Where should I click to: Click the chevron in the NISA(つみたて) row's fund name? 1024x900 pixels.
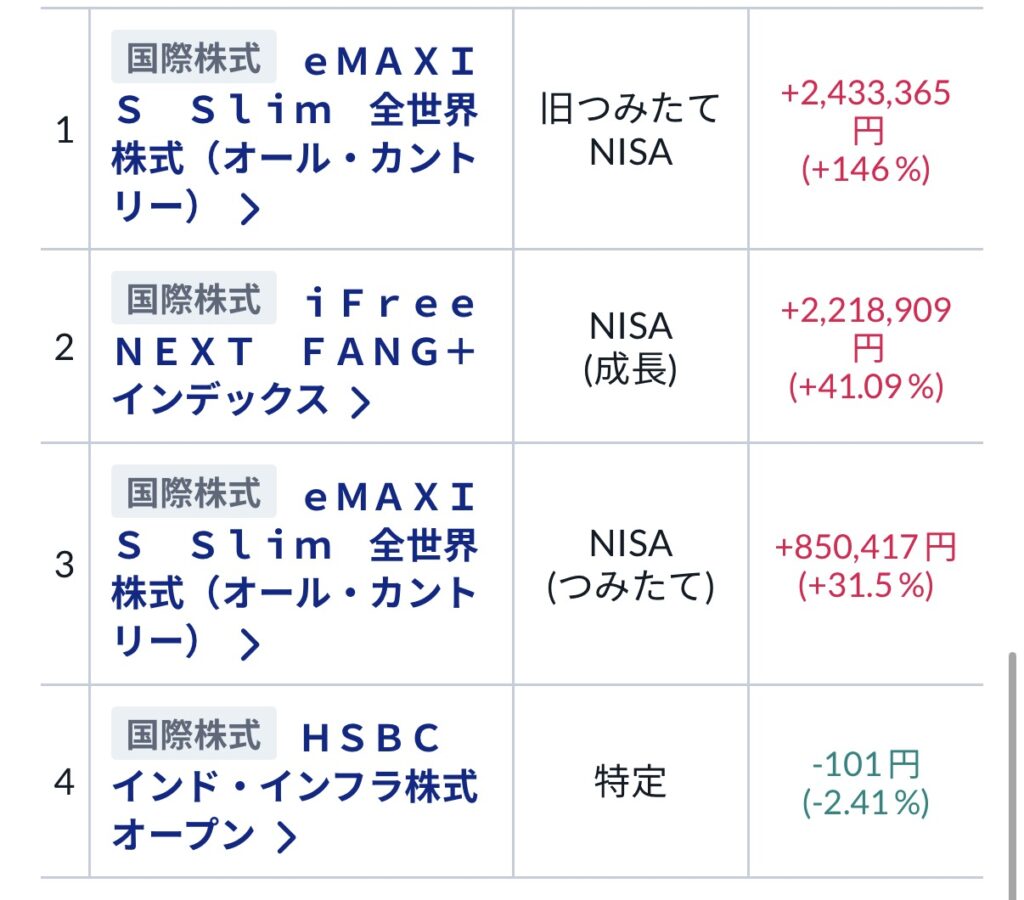click(x=250, y=645)
